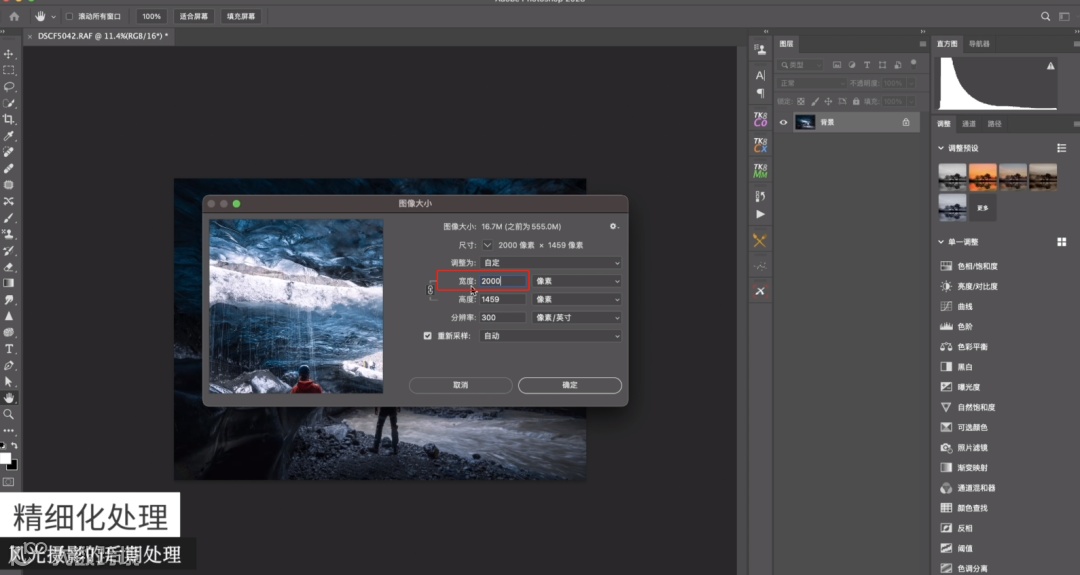
Task: Toggle grid view in 单一调整 section
Action: (x=1061, y=242)
